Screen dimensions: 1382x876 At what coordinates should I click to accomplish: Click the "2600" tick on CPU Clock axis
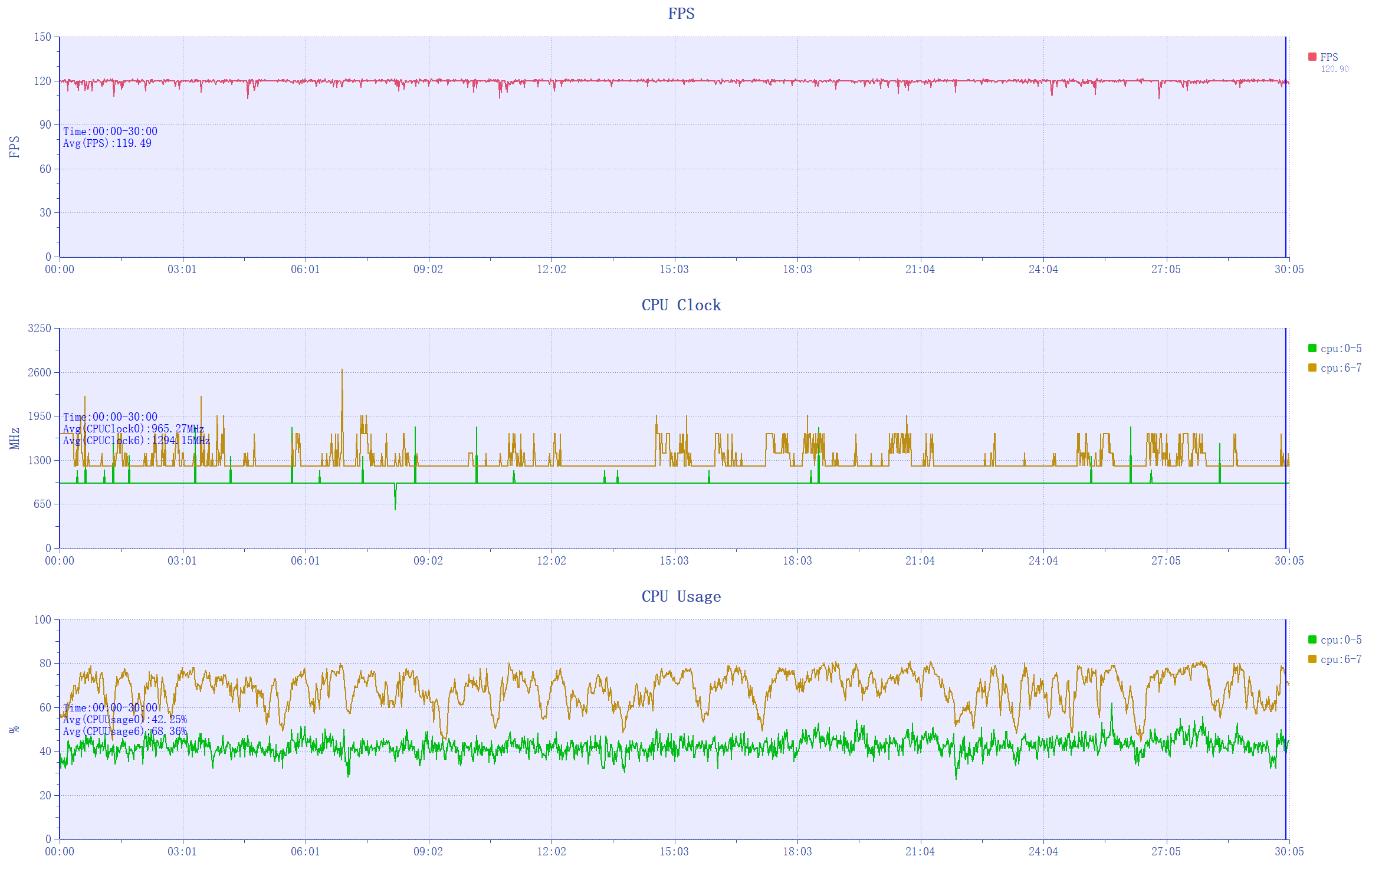[40, 372]
